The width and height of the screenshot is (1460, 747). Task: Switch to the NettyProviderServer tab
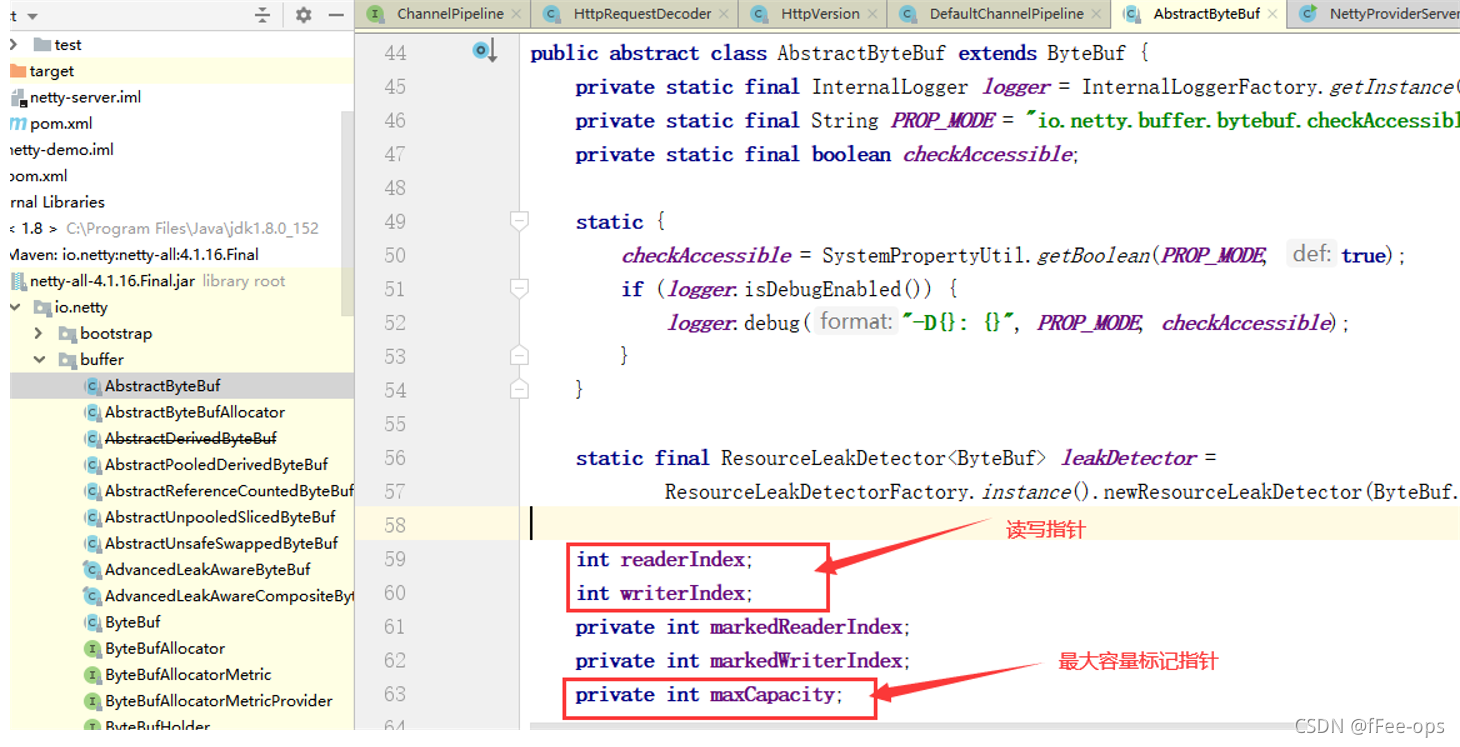pos(1394,14)
